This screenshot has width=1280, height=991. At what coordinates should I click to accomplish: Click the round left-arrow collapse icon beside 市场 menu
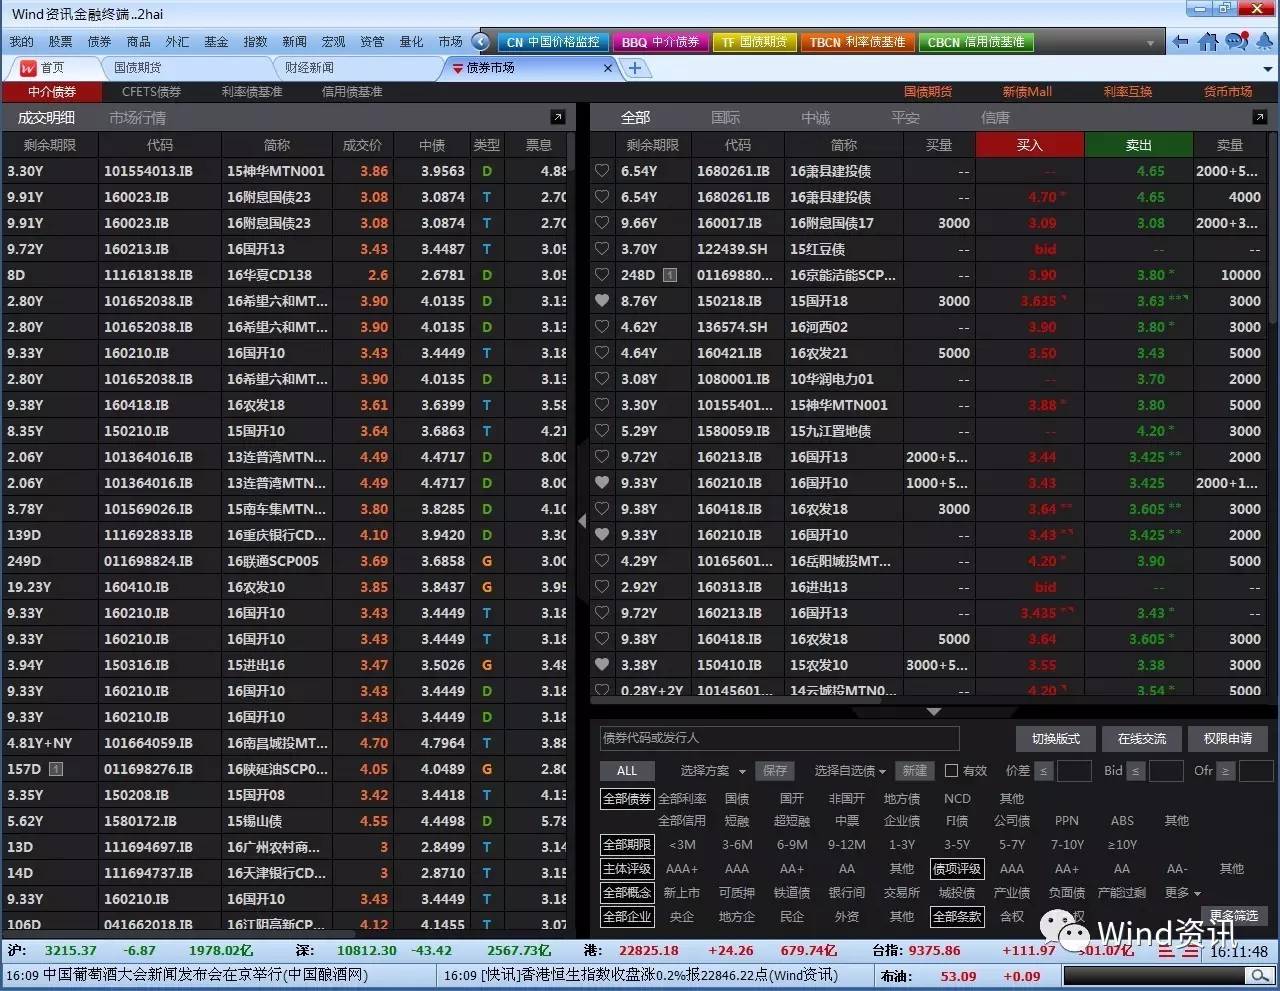(481, 42)
